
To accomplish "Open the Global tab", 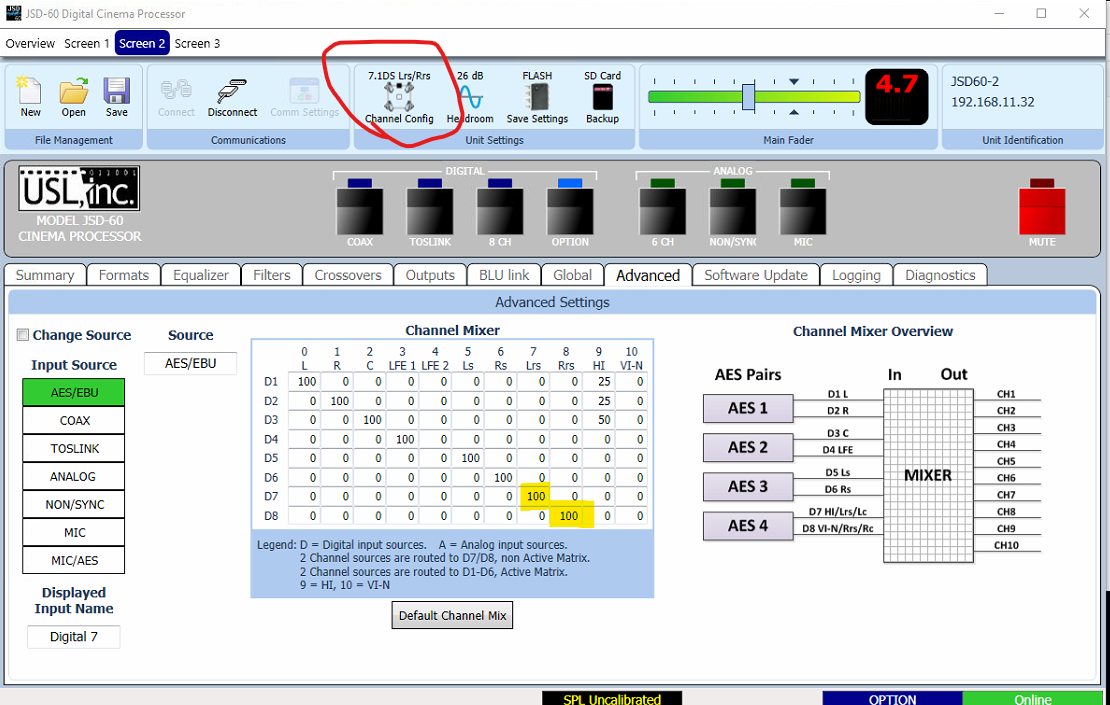I will [x=572, y=275].
